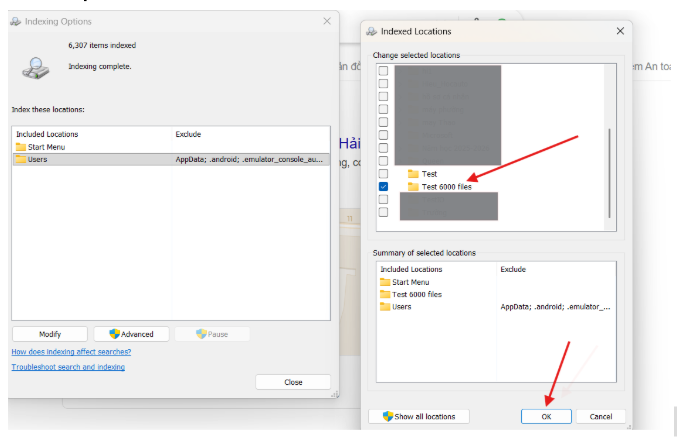681x447 pixels.
Task: Cancel the Indexed Locations dialog
Action: point(601,416)
